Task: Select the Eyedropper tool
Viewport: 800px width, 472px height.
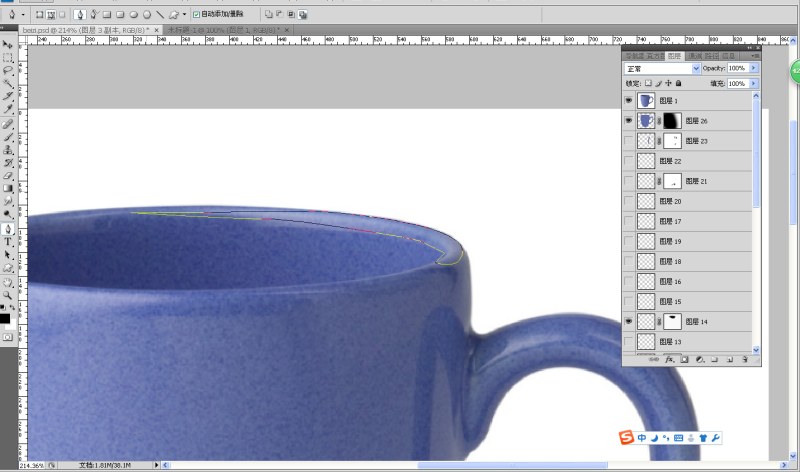Action: point(8,109)
